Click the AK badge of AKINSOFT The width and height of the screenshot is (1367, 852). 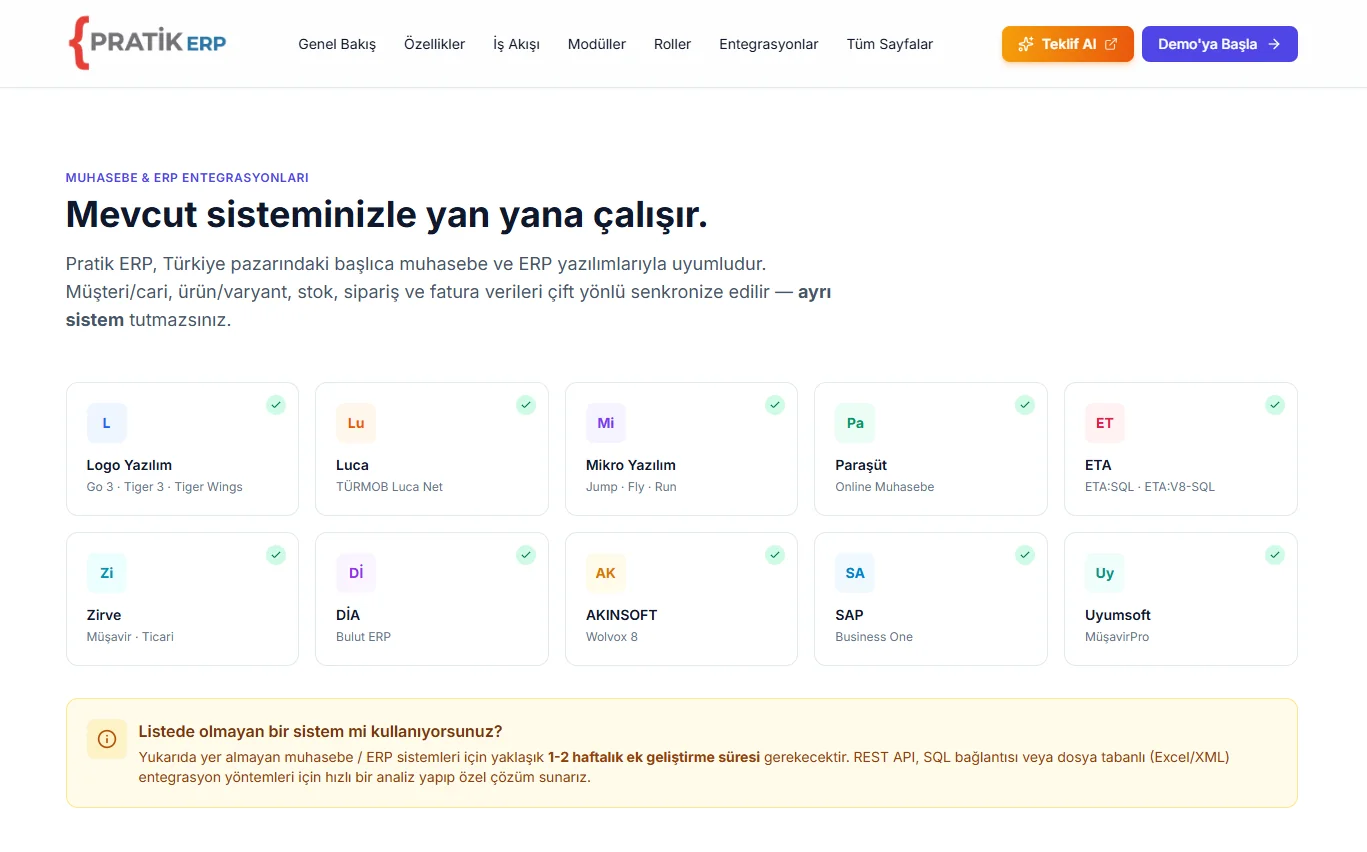click(x=606, y=573)
